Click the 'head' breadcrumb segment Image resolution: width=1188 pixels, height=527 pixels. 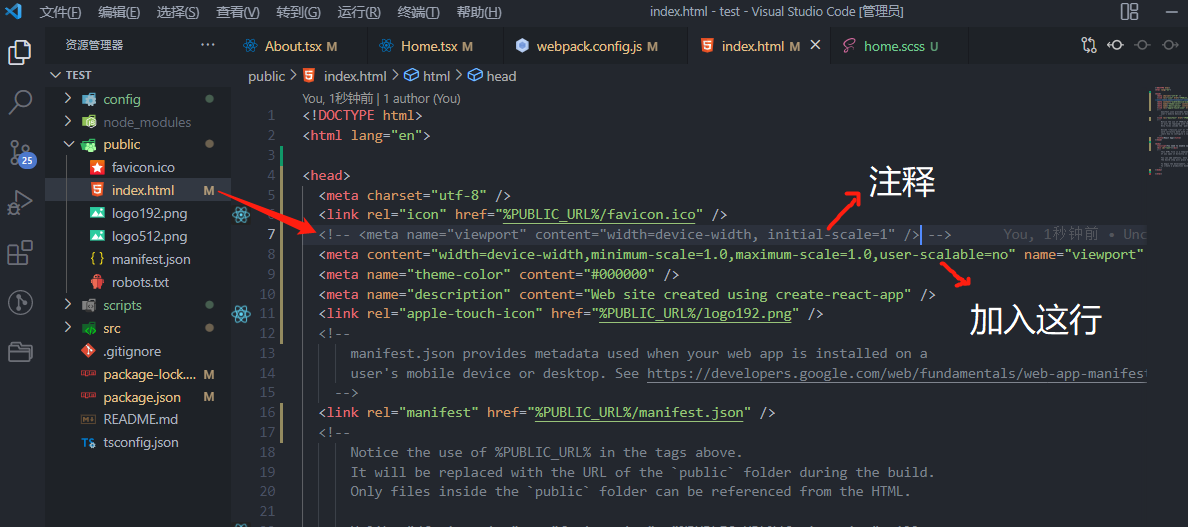(501, 76)
